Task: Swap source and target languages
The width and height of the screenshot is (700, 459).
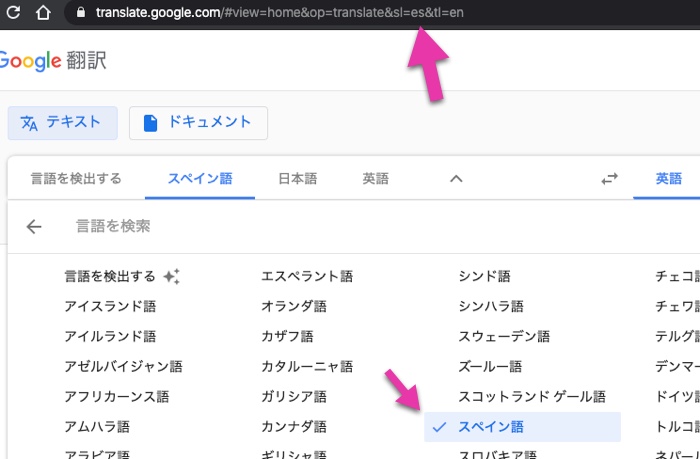Action: point(609,179)
